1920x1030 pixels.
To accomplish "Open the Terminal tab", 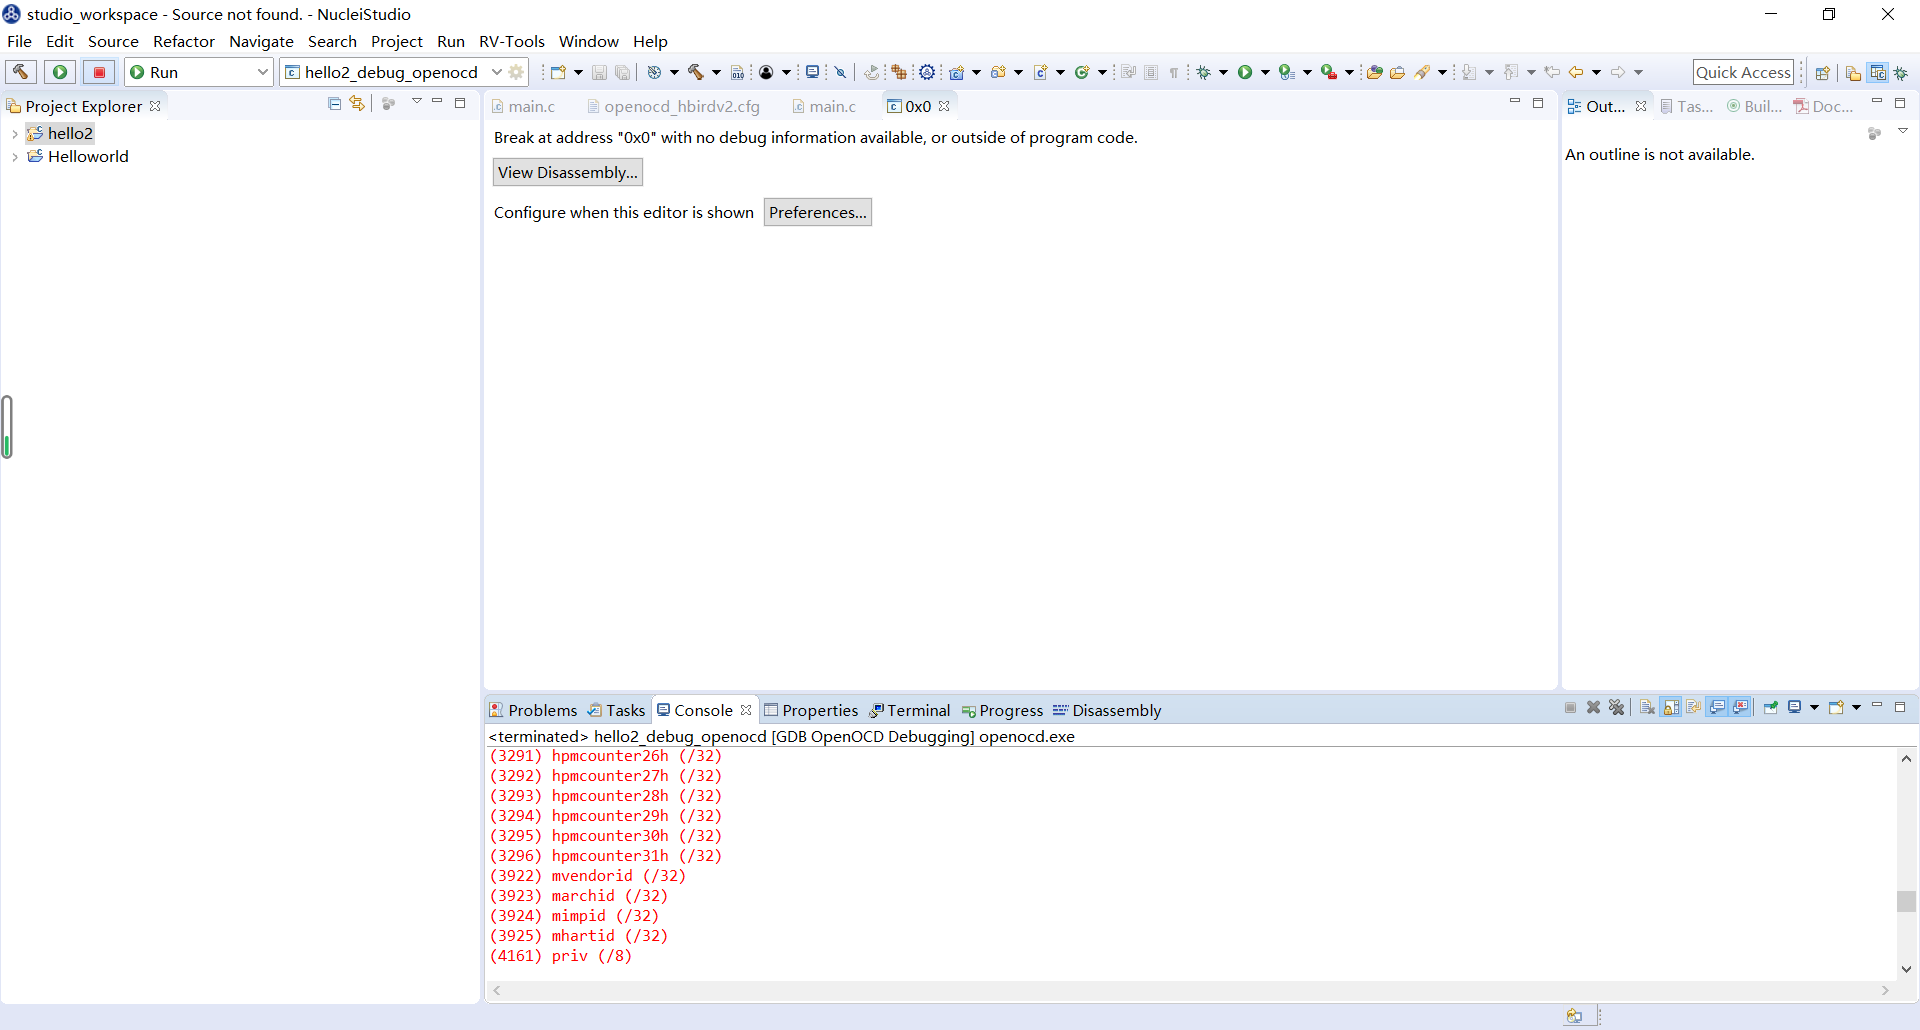I will (909, 710).
